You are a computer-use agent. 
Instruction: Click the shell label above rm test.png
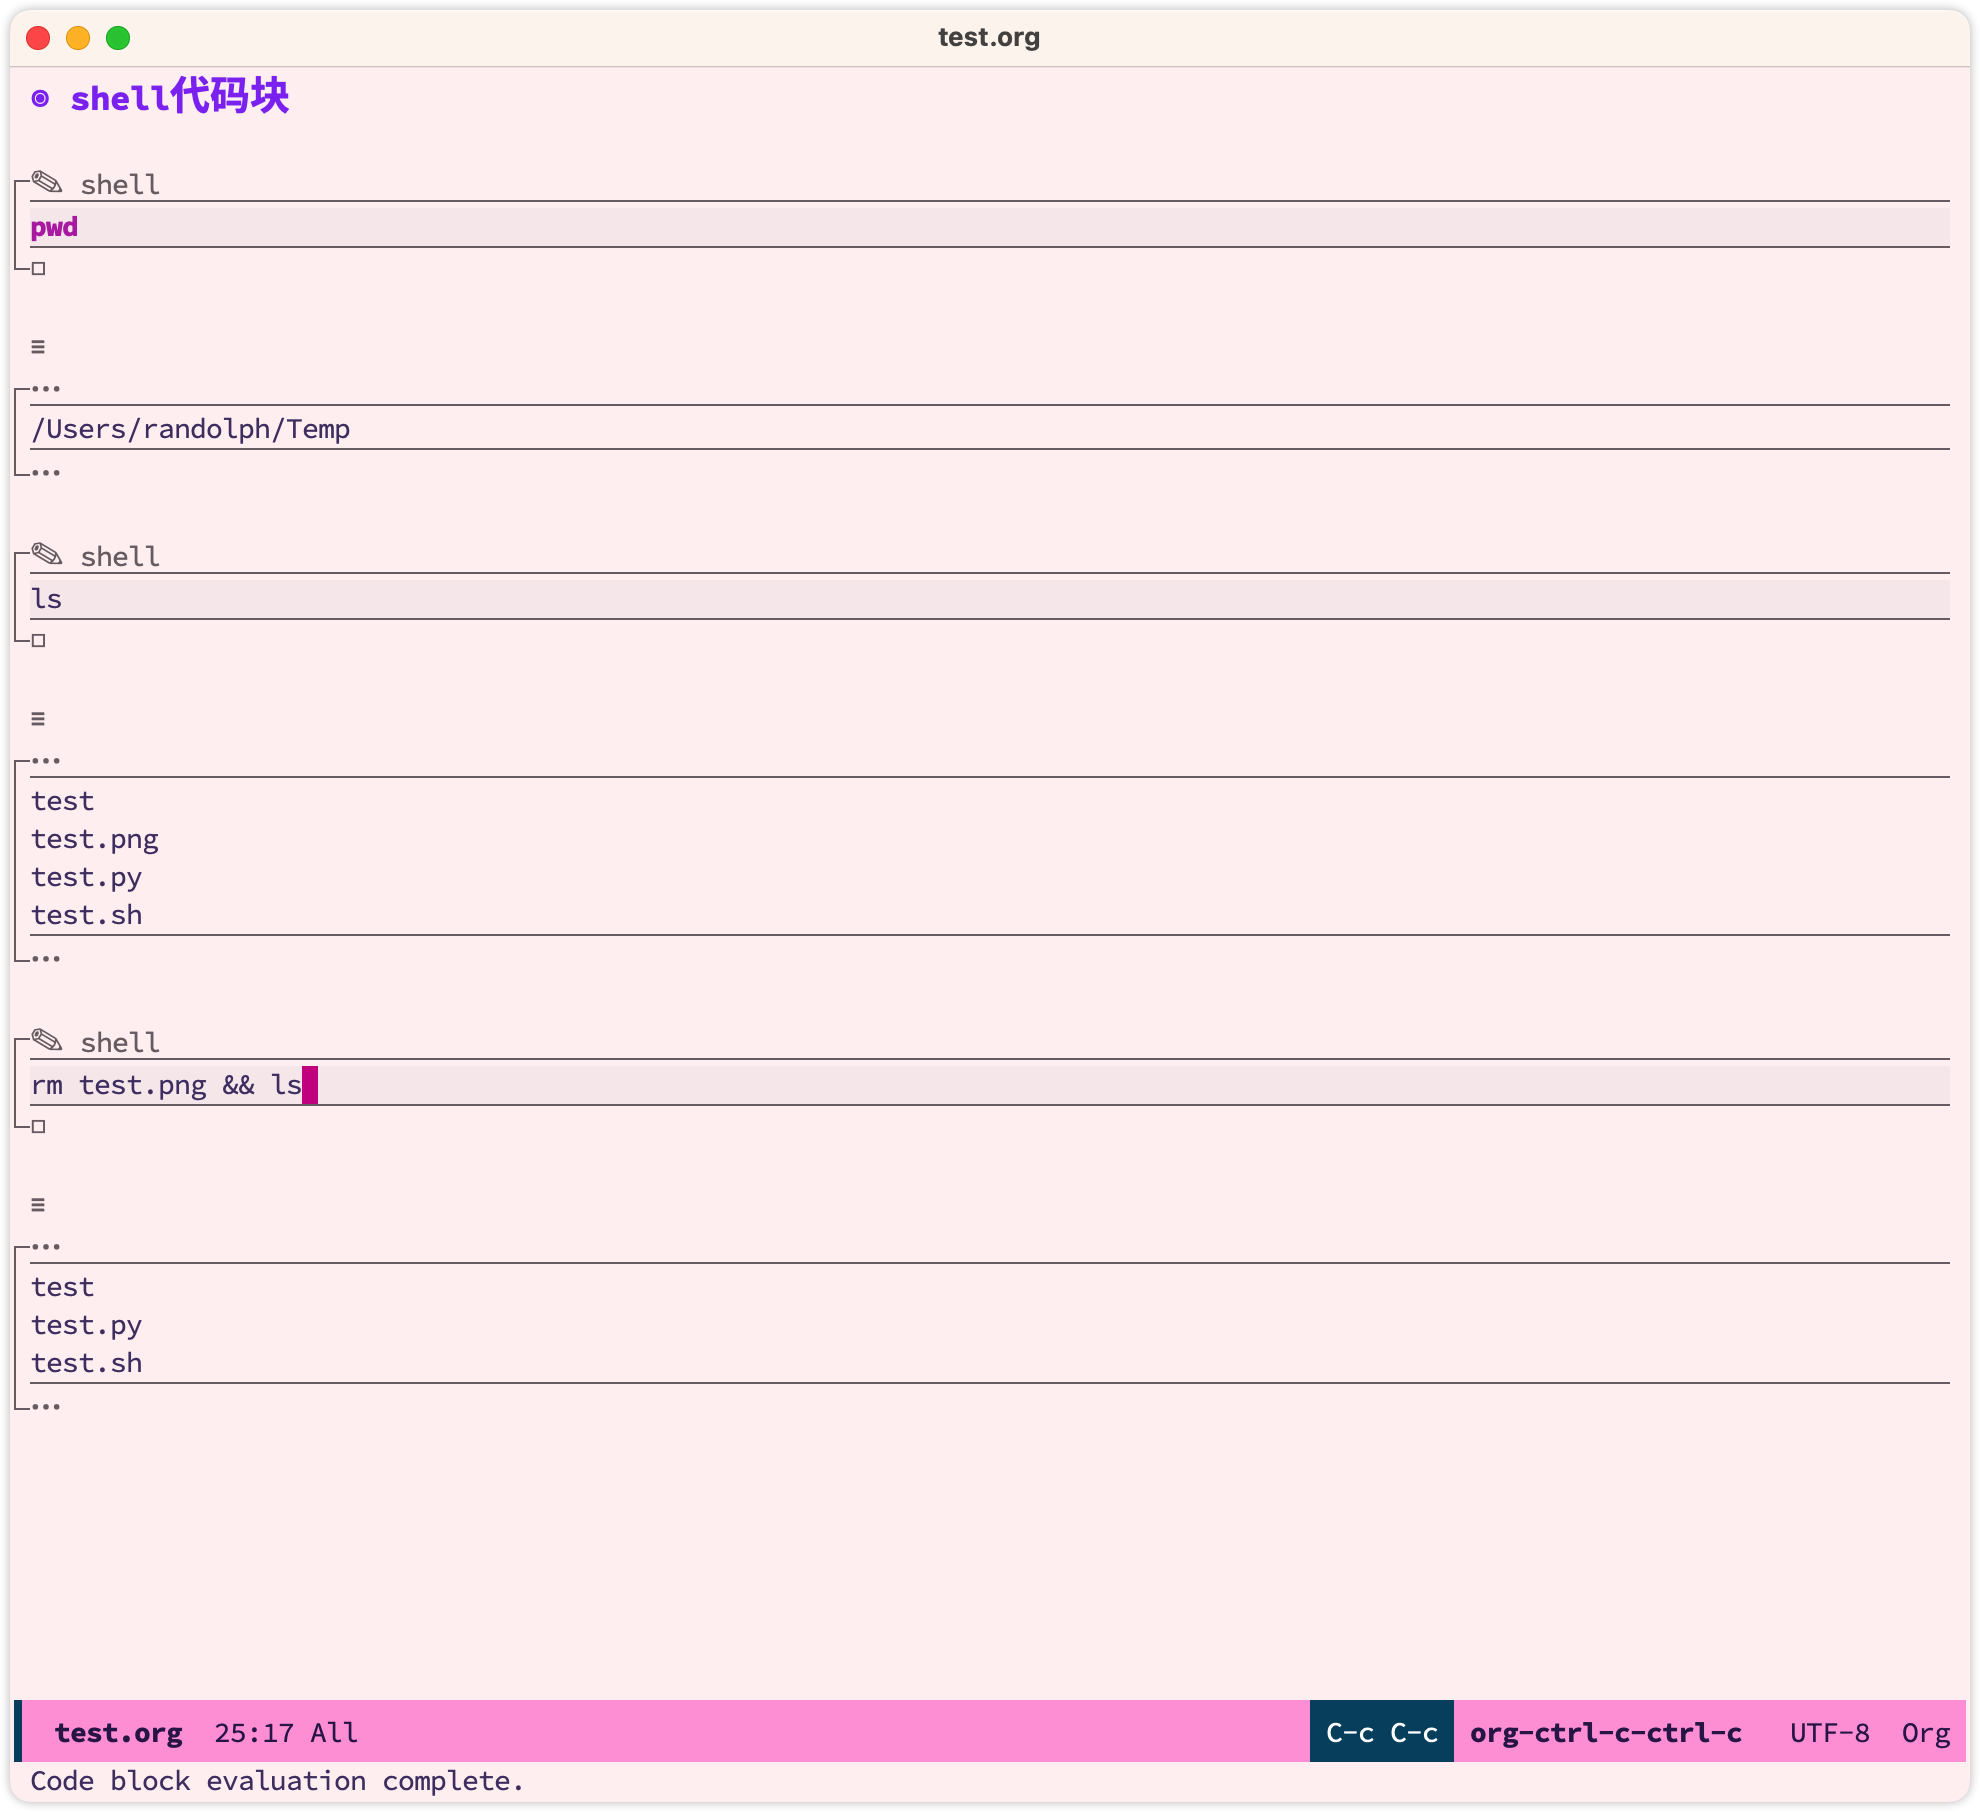(120, 1043)
